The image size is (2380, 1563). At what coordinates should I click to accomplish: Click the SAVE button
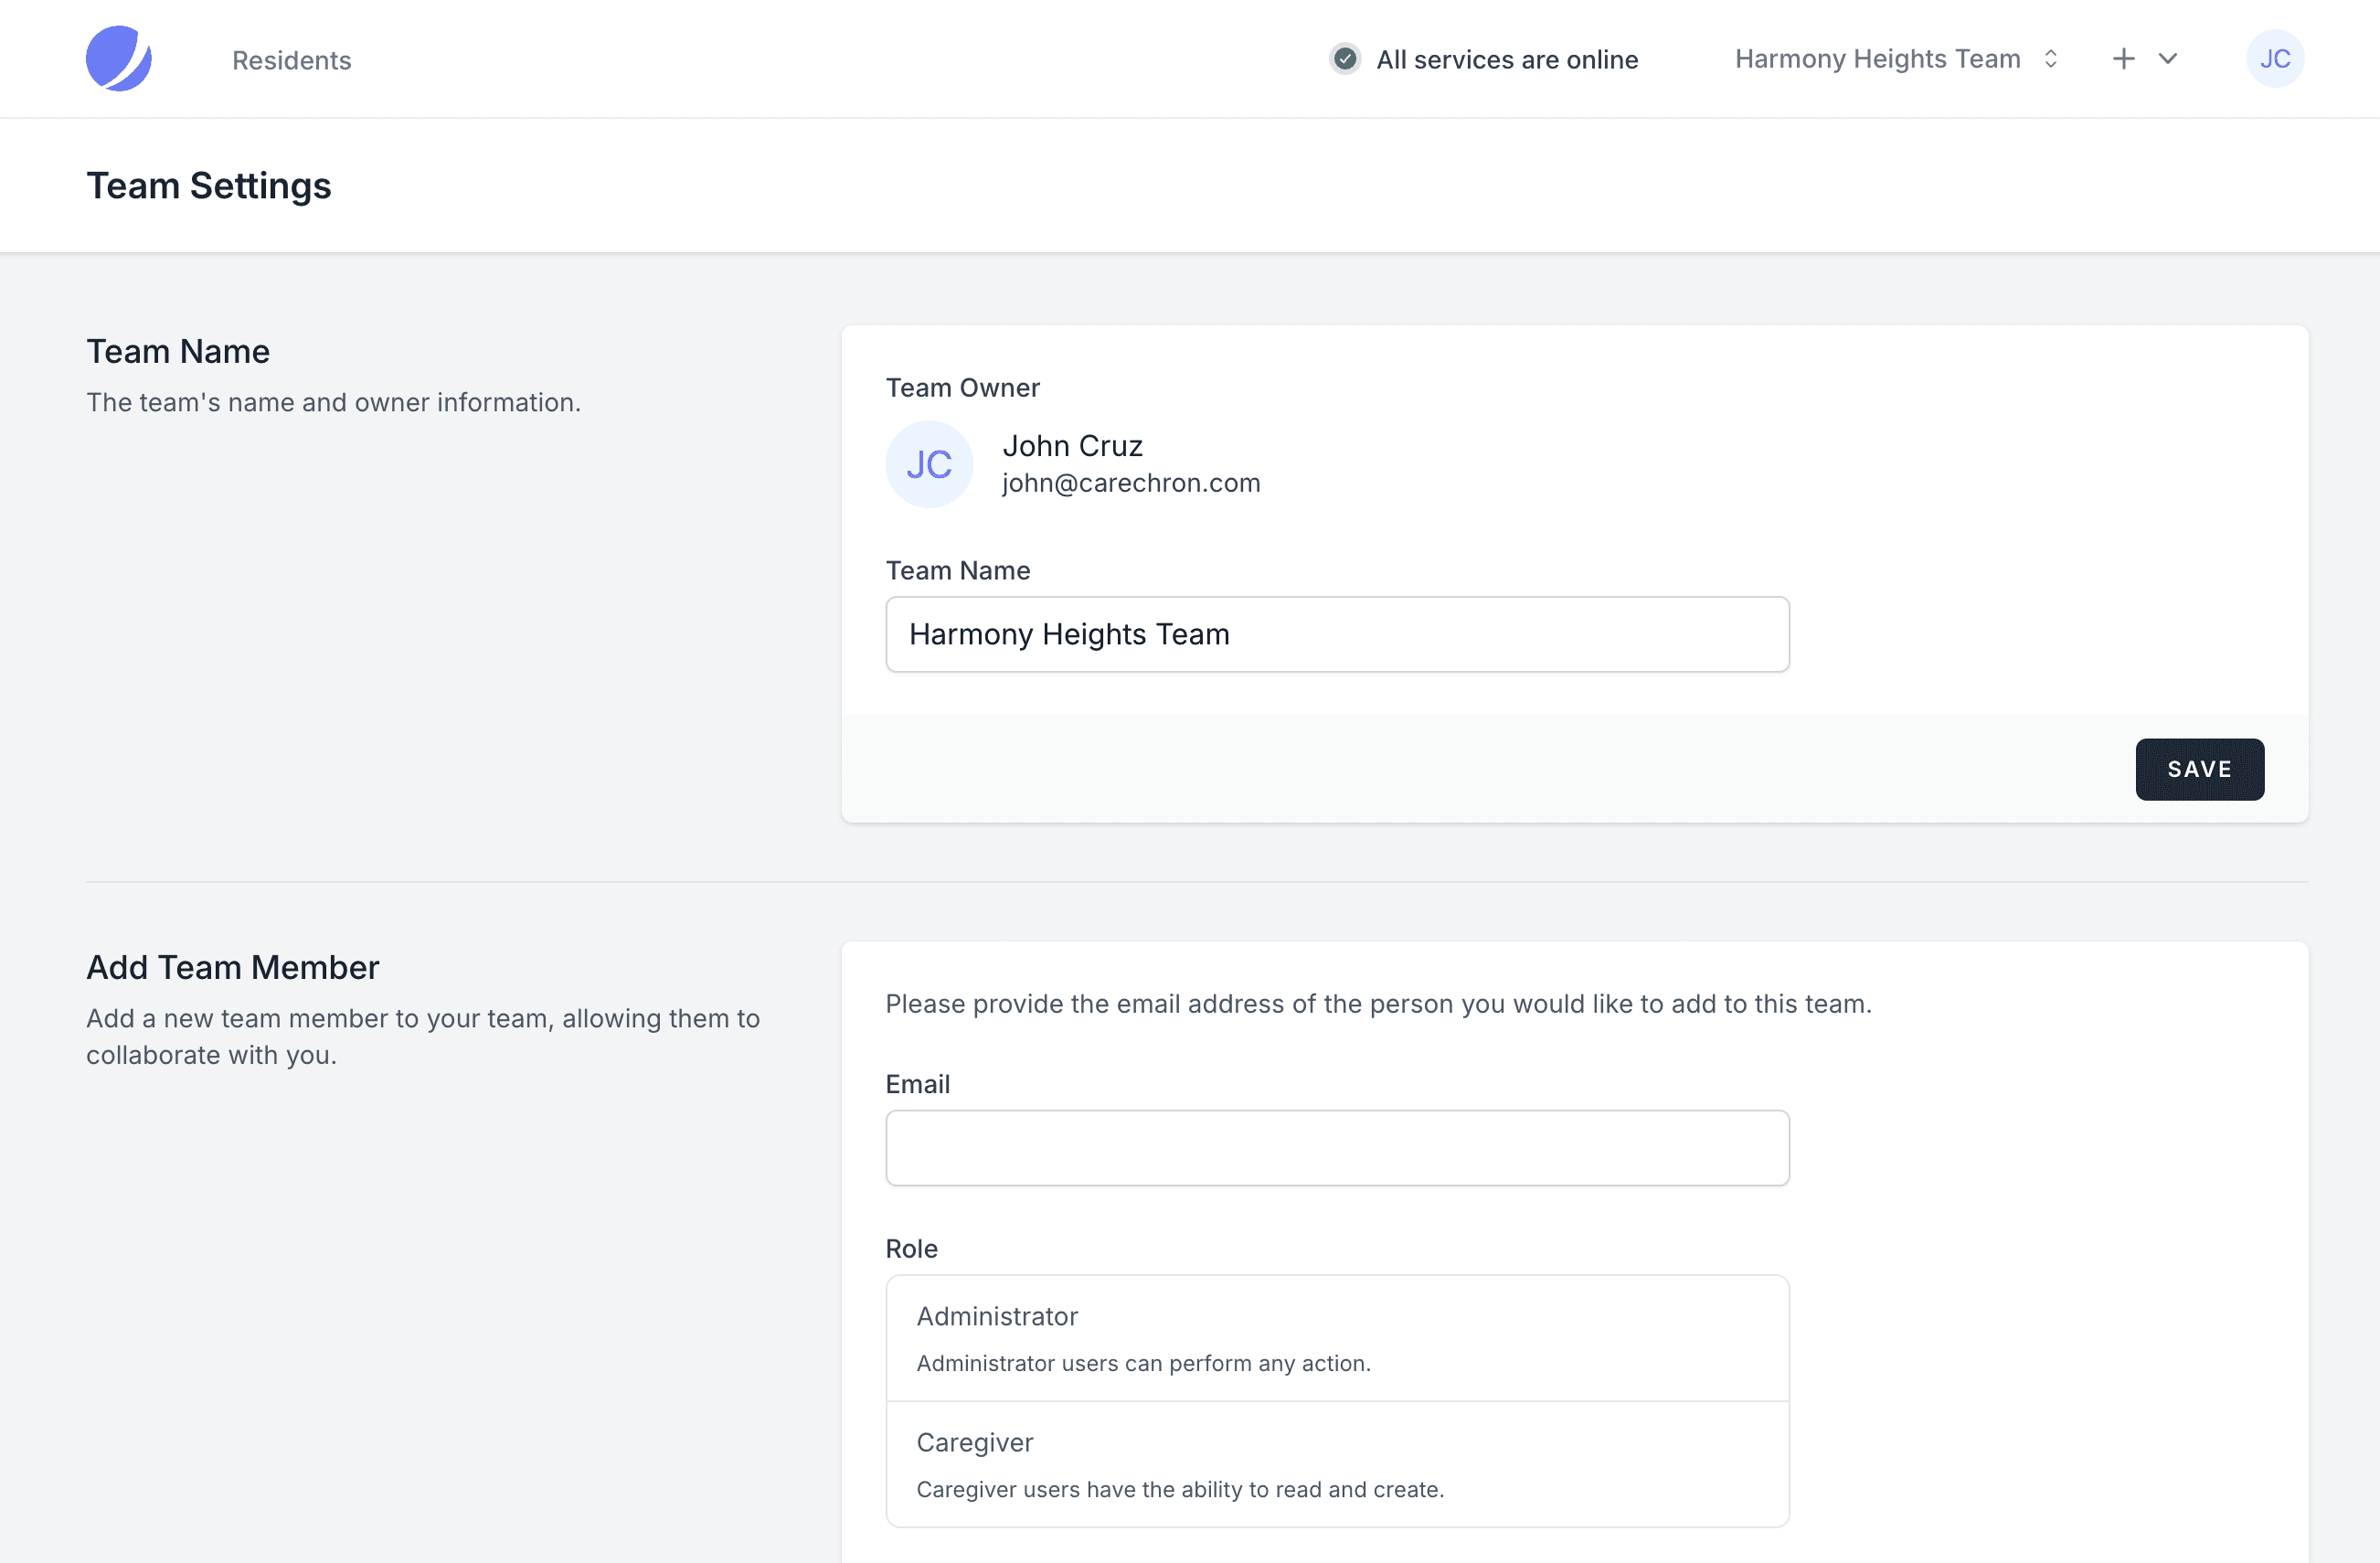[x=2199, y=769]
